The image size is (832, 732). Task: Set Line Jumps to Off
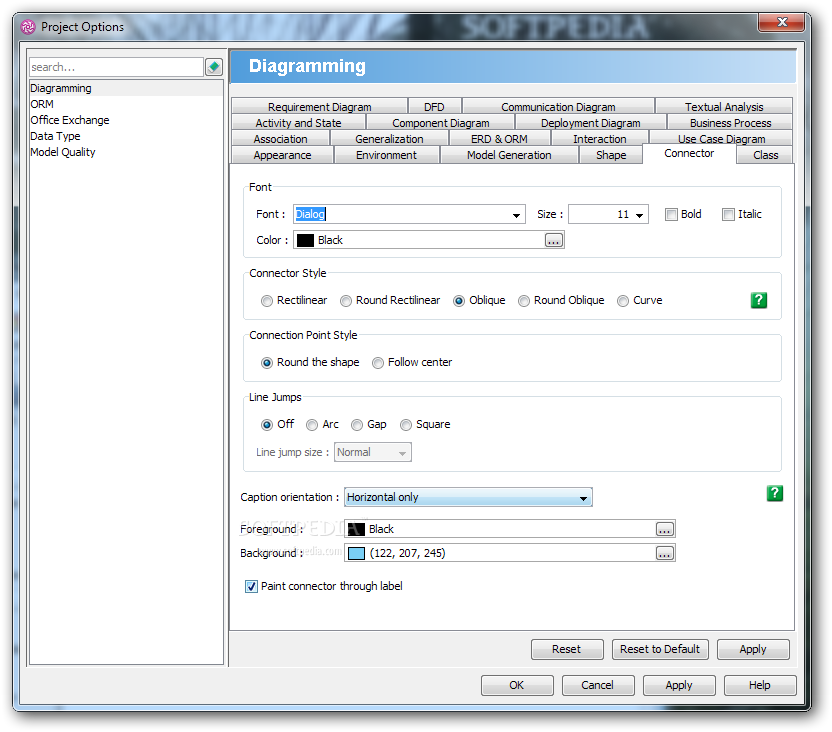pos(267,425)
